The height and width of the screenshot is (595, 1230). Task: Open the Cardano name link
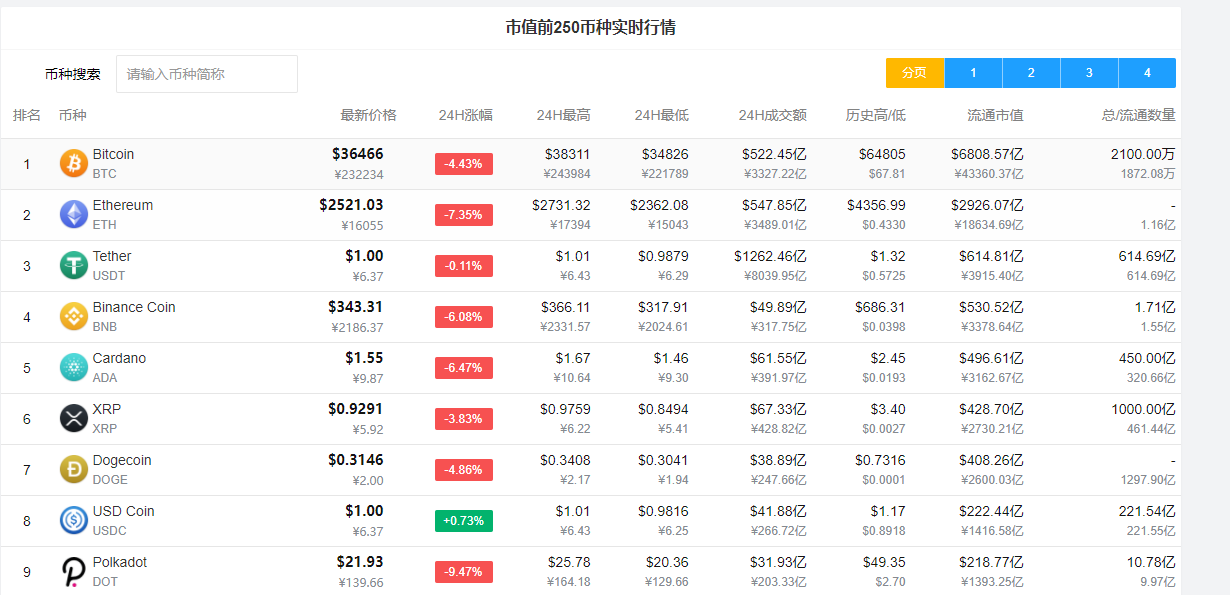(119, 358)
